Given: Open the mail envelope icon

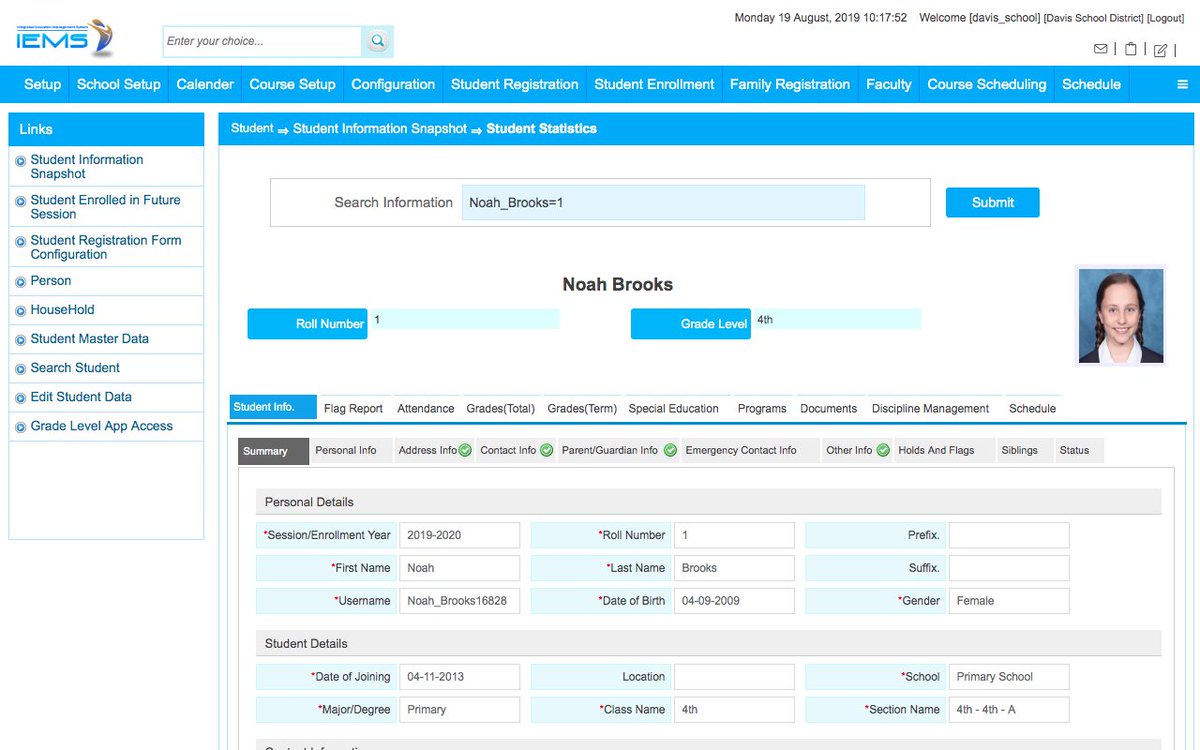Looking at the screenshot, I should click(1100, 49).
